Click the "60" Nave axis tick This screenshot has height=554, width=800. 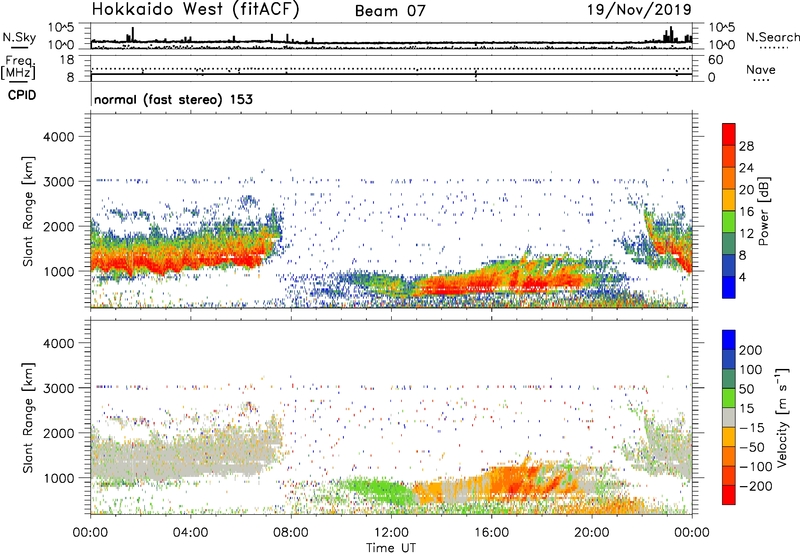pyautogui.click(x=716, y=60)
